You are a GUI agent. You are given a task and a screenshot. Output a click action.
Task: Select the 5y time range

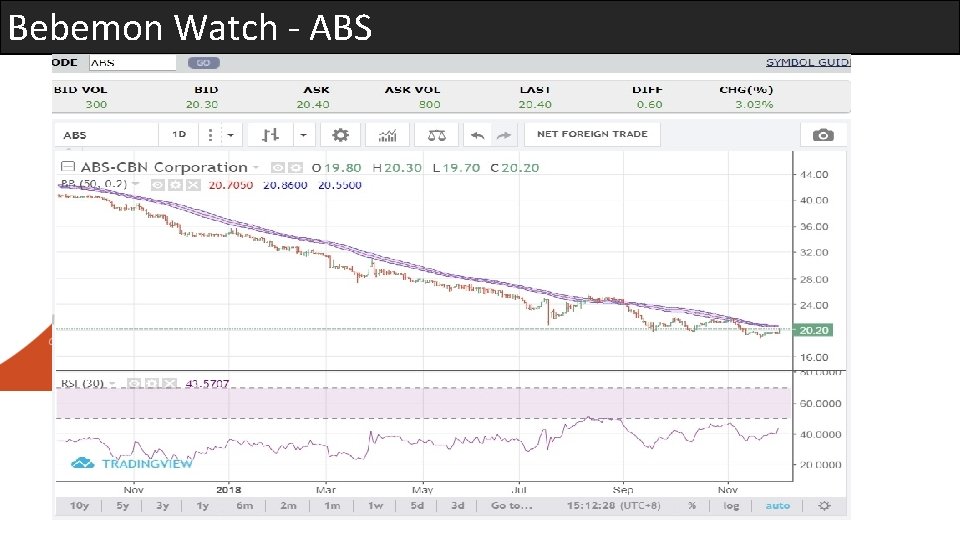coord(123,506)
